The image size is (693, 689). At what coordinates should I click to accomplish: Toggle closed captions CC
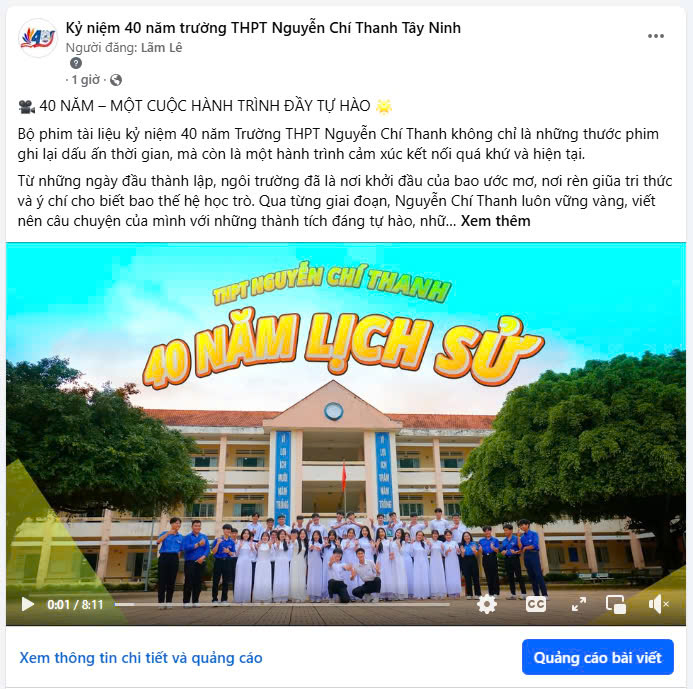pyautogui.click(x=536, y=604)
